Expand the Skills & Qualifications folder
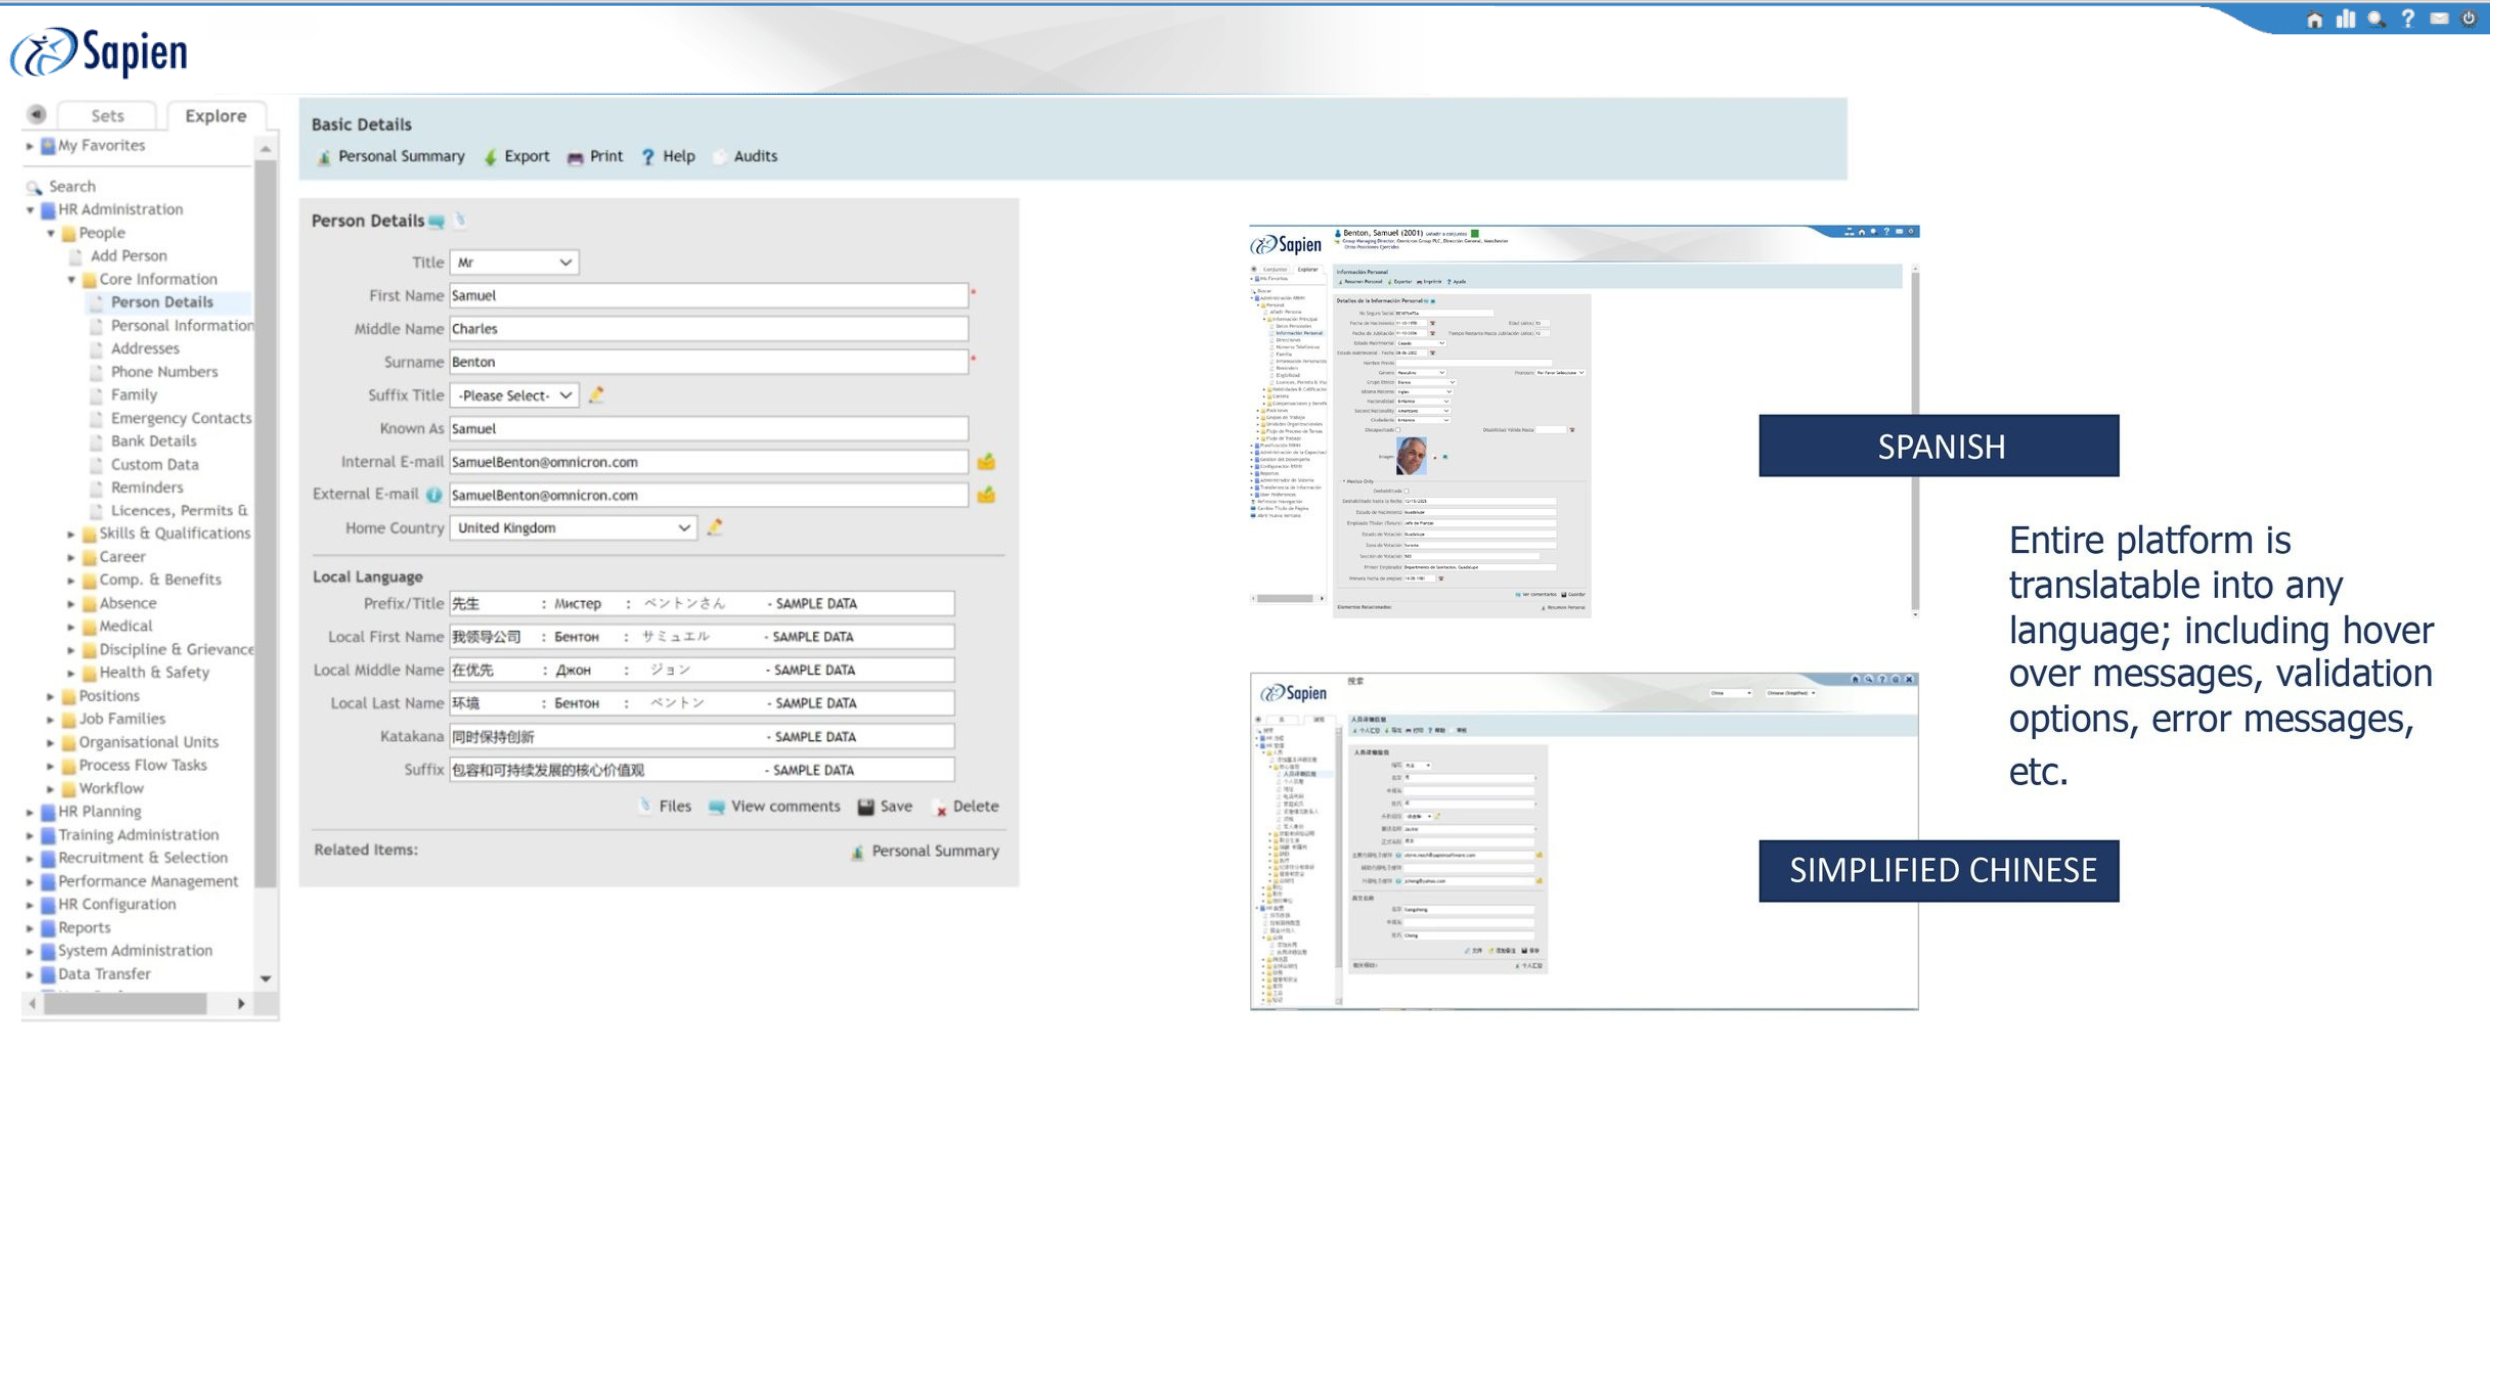The width and height of the screenshot is (2500, 1400). pyautogui.click(x=71, y=534)
